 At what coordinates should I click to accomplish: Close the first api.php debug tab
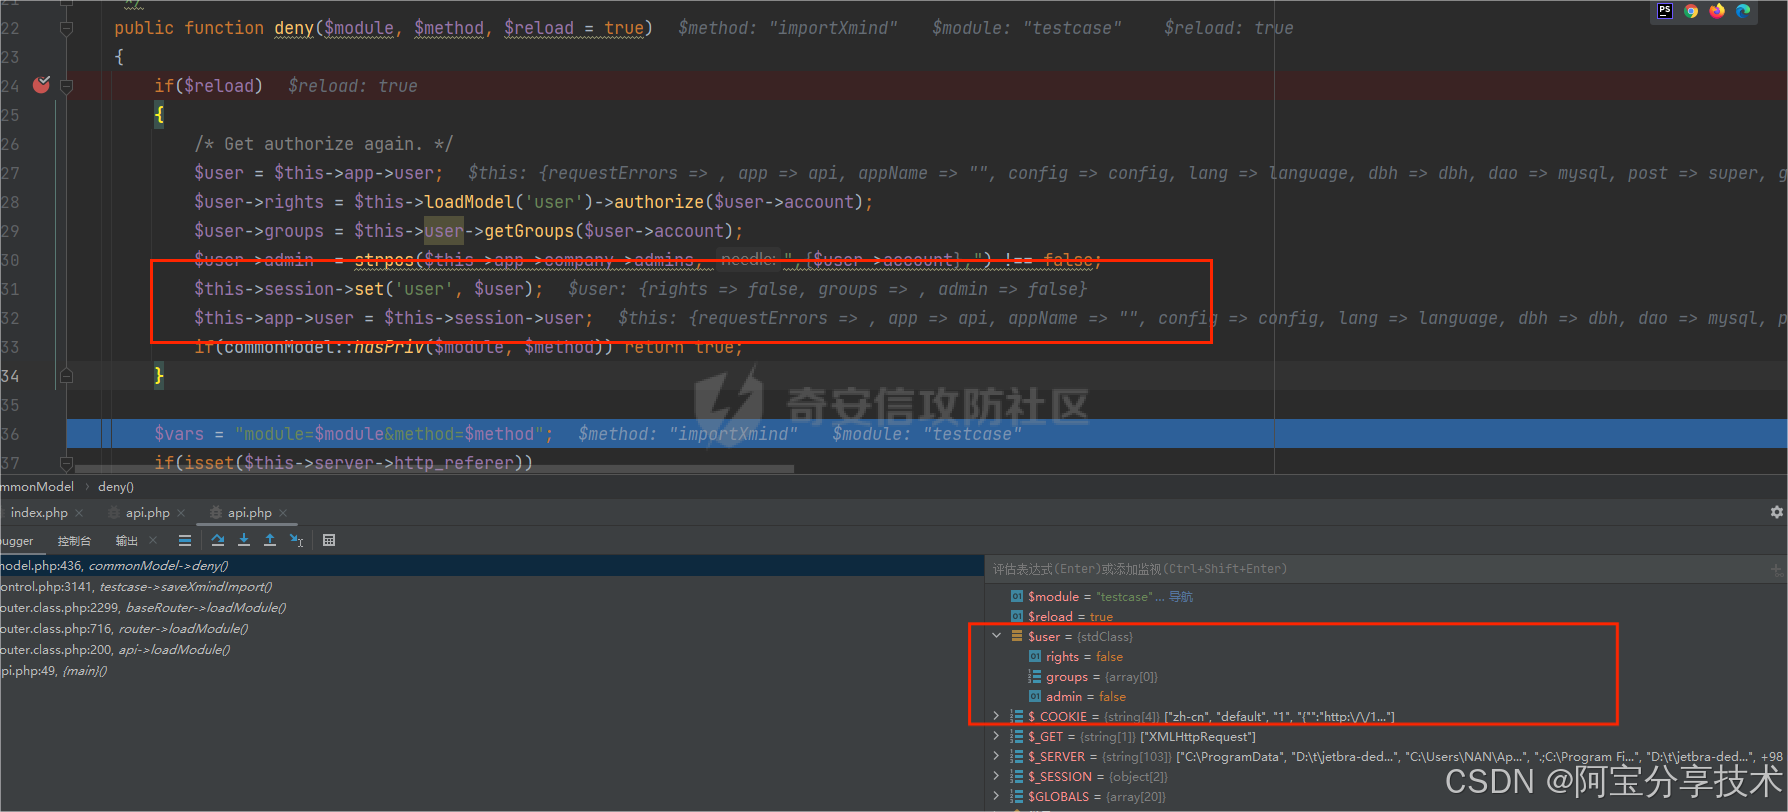(181, 513)
